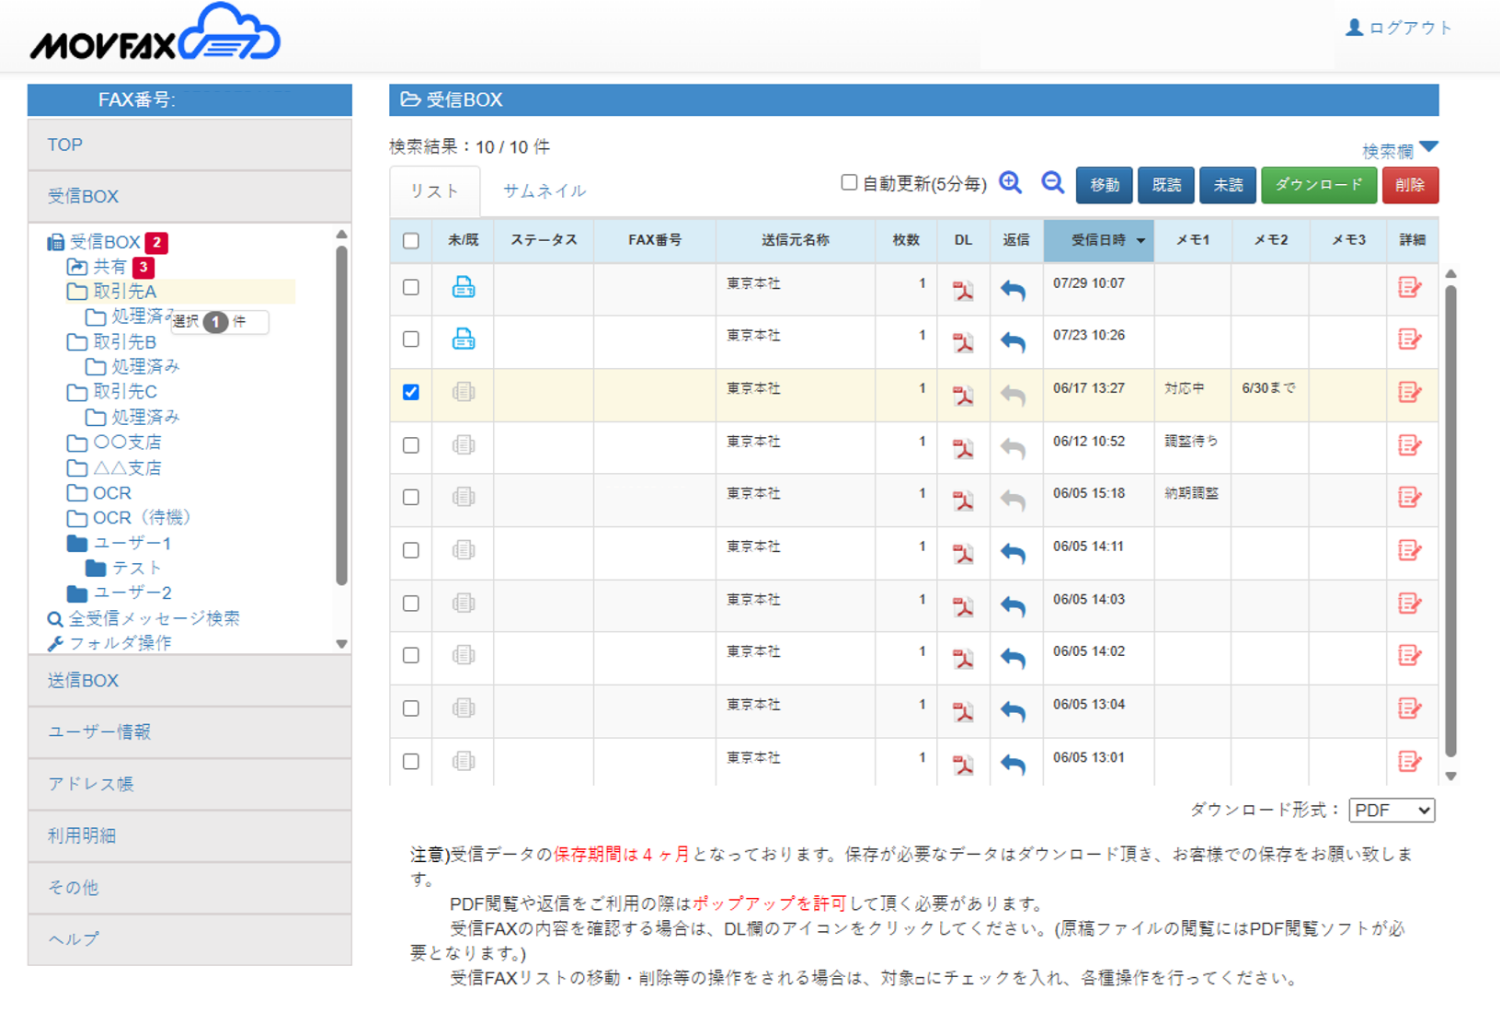Image resolution: width=1500 pixels, height=1035 pixels.
Task: Open the details icon for the 06/05 13:01 fax
Action: (x=1410, y=762)
